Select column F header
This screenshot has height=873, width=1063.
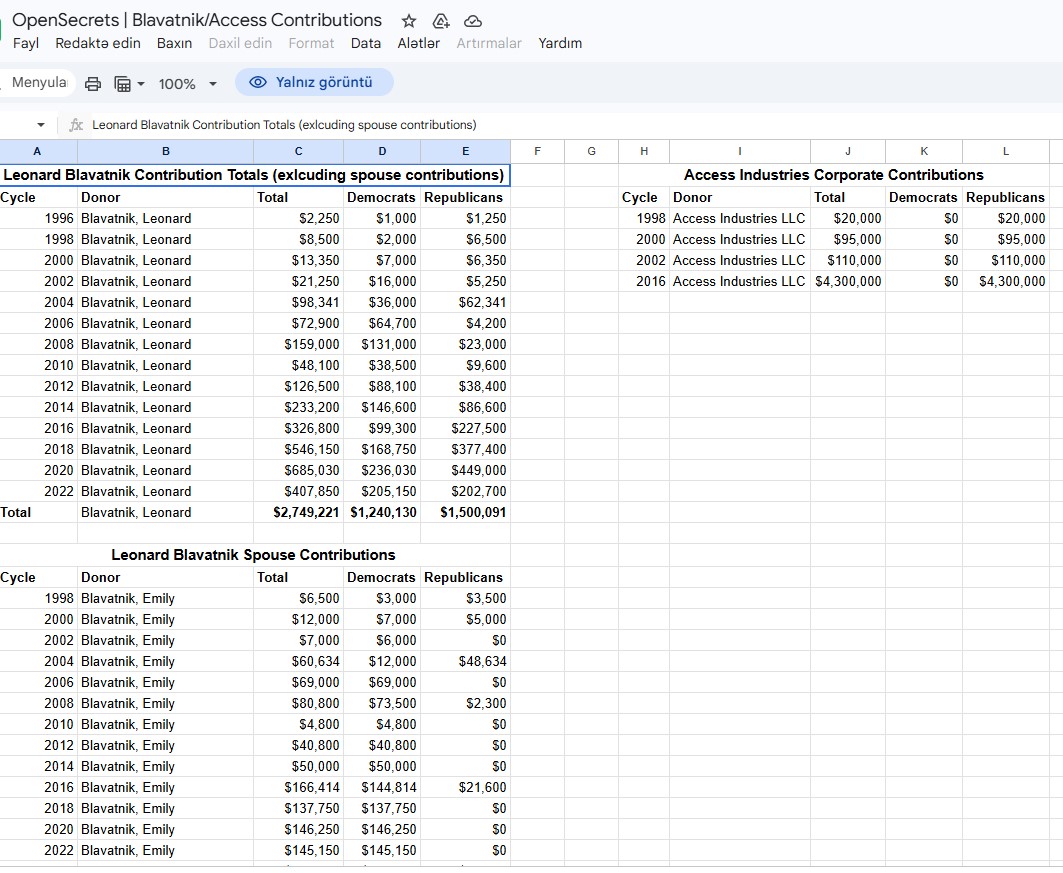(x=537, y=151)
